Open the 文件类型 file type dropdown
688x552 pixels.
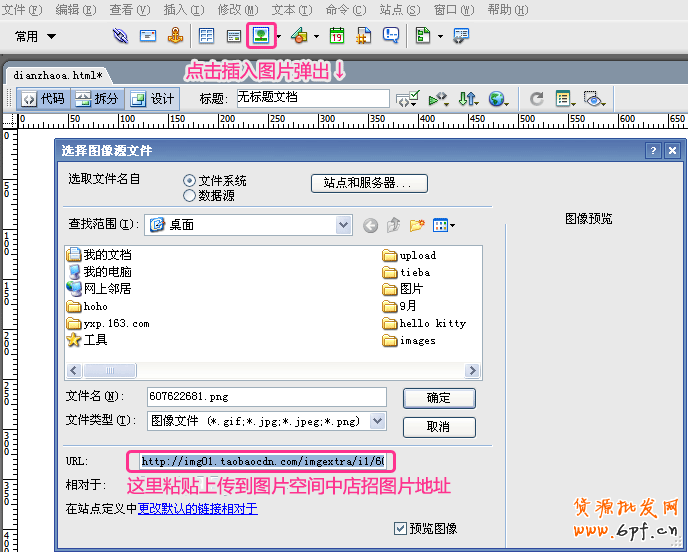coord(377,421)
